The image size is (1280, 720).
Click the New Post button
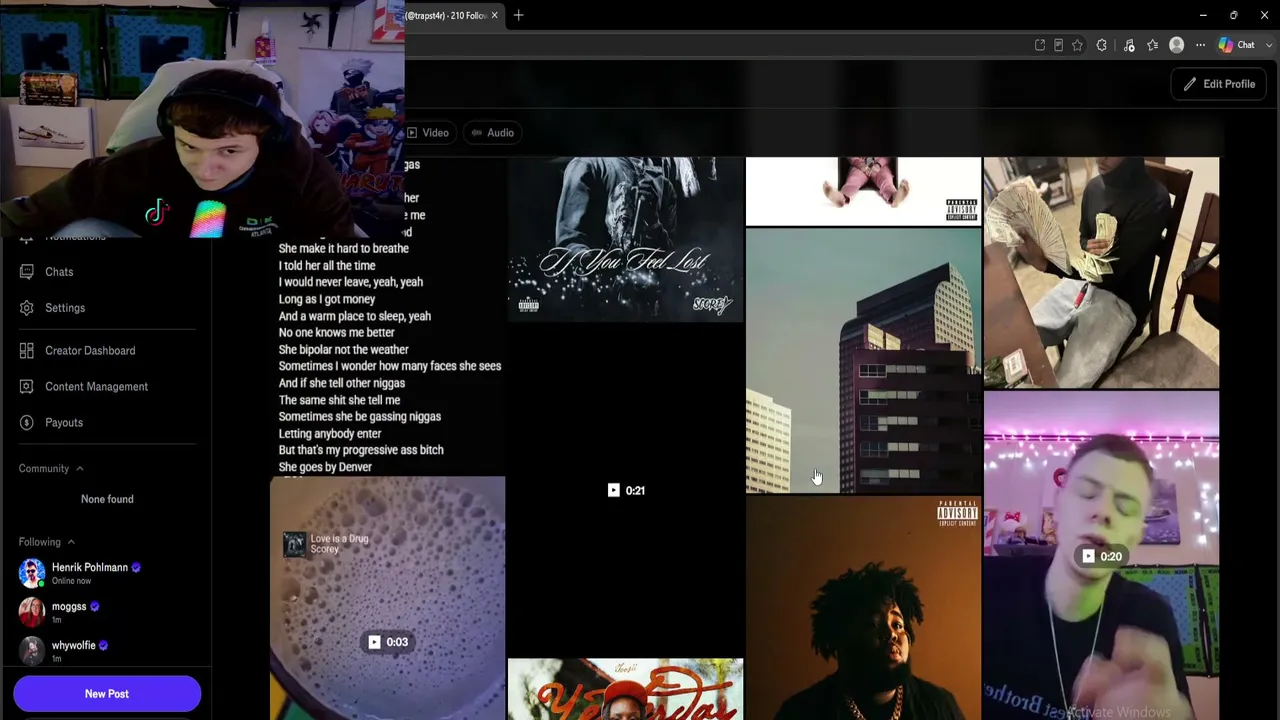[107, 694]
